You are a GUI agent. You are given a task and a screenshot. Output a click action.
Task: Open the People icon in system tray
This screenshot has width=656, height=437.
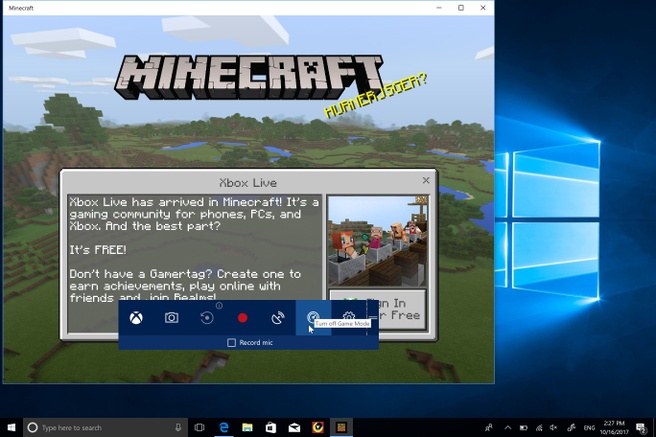pos(488,427)
